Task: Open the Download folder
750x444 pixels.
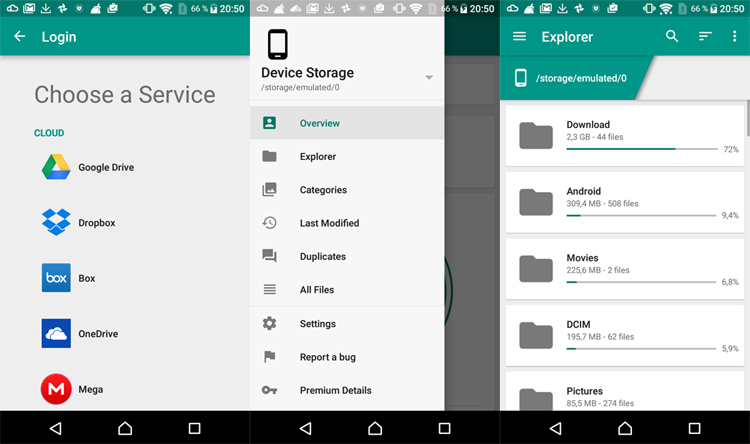Action: point(625,135)
